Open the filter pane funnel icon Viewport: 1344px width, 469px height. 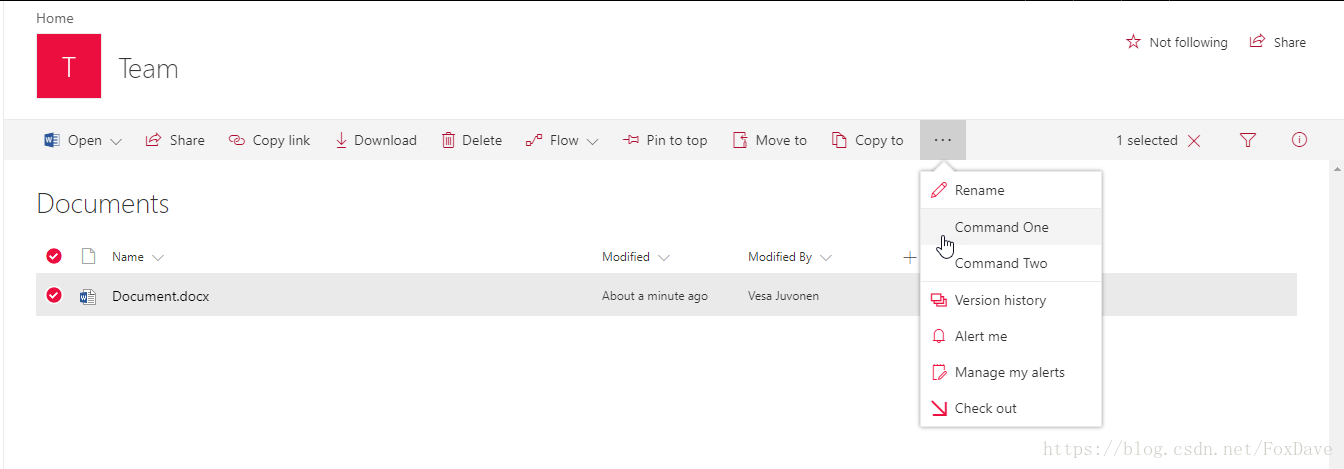pyautogui.click(x=1247, y=140)
